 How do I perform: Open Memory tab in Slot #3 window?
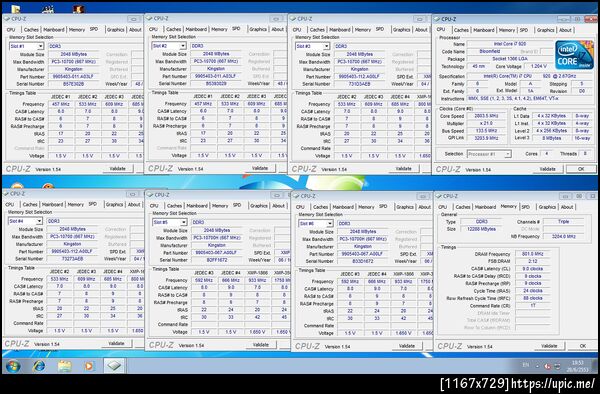point(363,29)
